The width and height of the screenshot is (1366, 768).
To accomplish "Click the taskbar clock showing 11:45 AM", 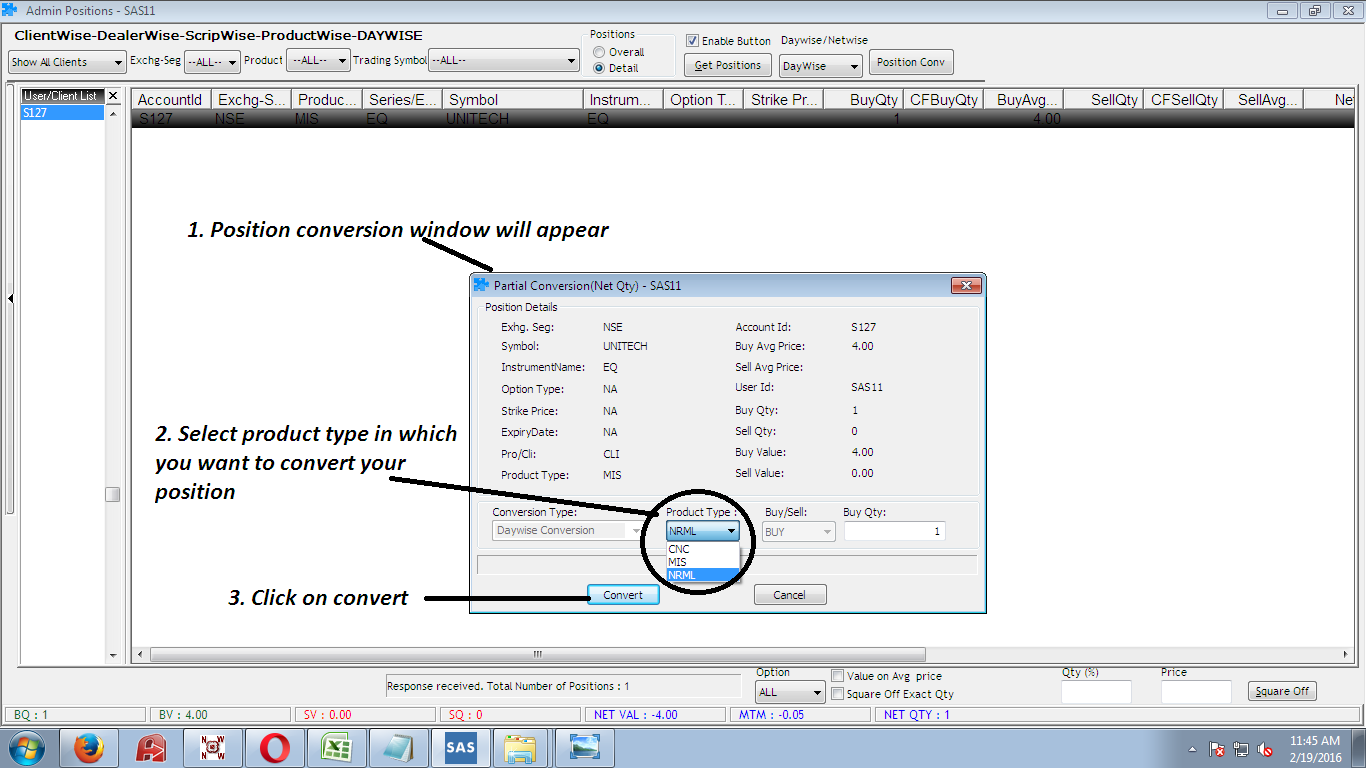I will pos(1314,741).
